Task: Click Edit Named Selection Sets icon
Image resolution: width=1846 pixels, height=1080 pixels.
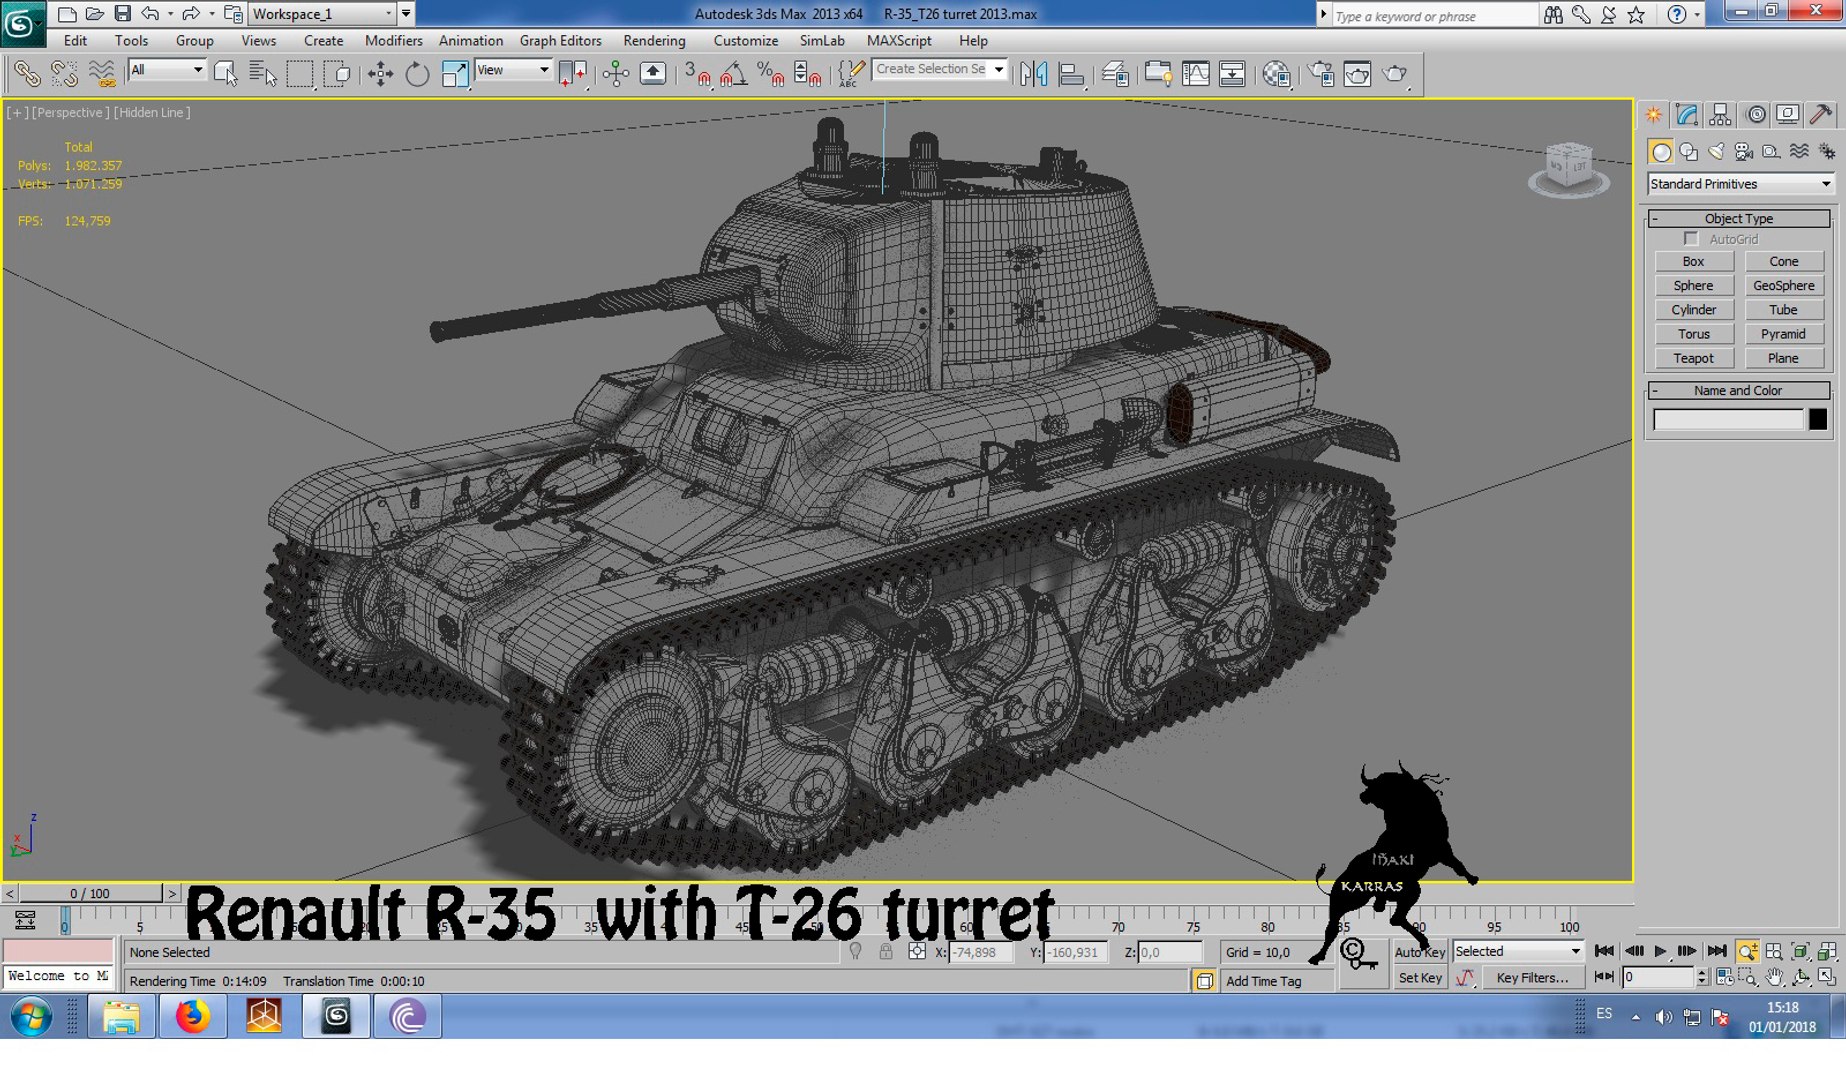Action: (x=850, y=73)
